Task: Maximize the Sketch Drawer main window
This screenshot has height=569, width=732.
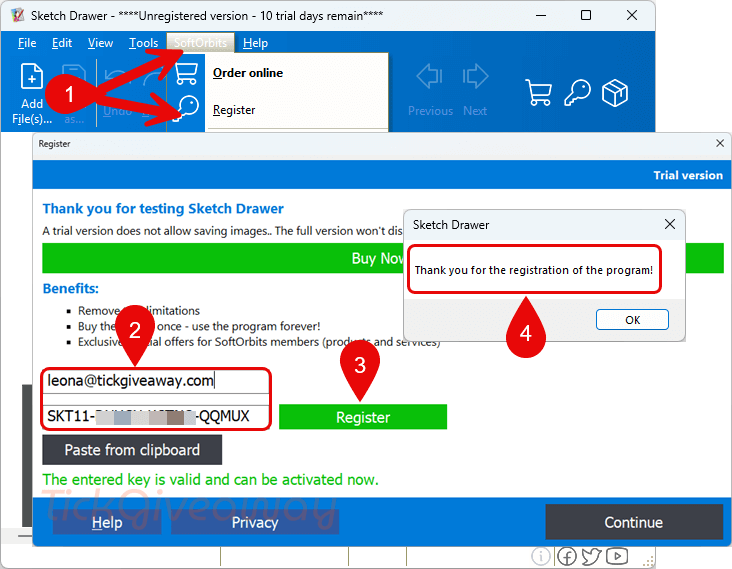Action: click(x=586, y=15)
